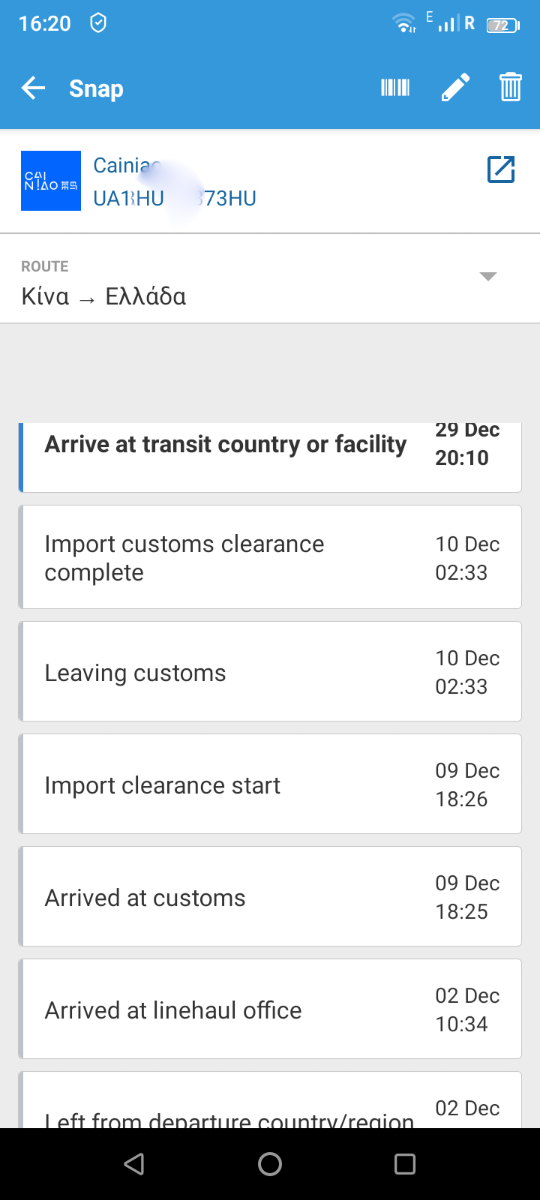Tap Import clearance start event
This screenshot has width=540, height=1200.
[x=270, y=785]
